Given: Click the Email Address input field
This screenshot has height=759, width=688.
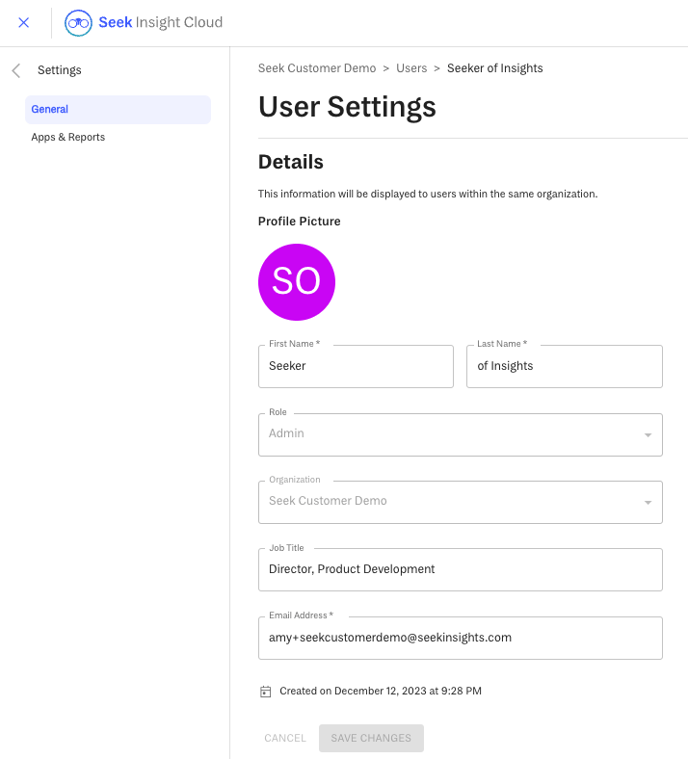Looking at the screenshot, I should (460, 638).
